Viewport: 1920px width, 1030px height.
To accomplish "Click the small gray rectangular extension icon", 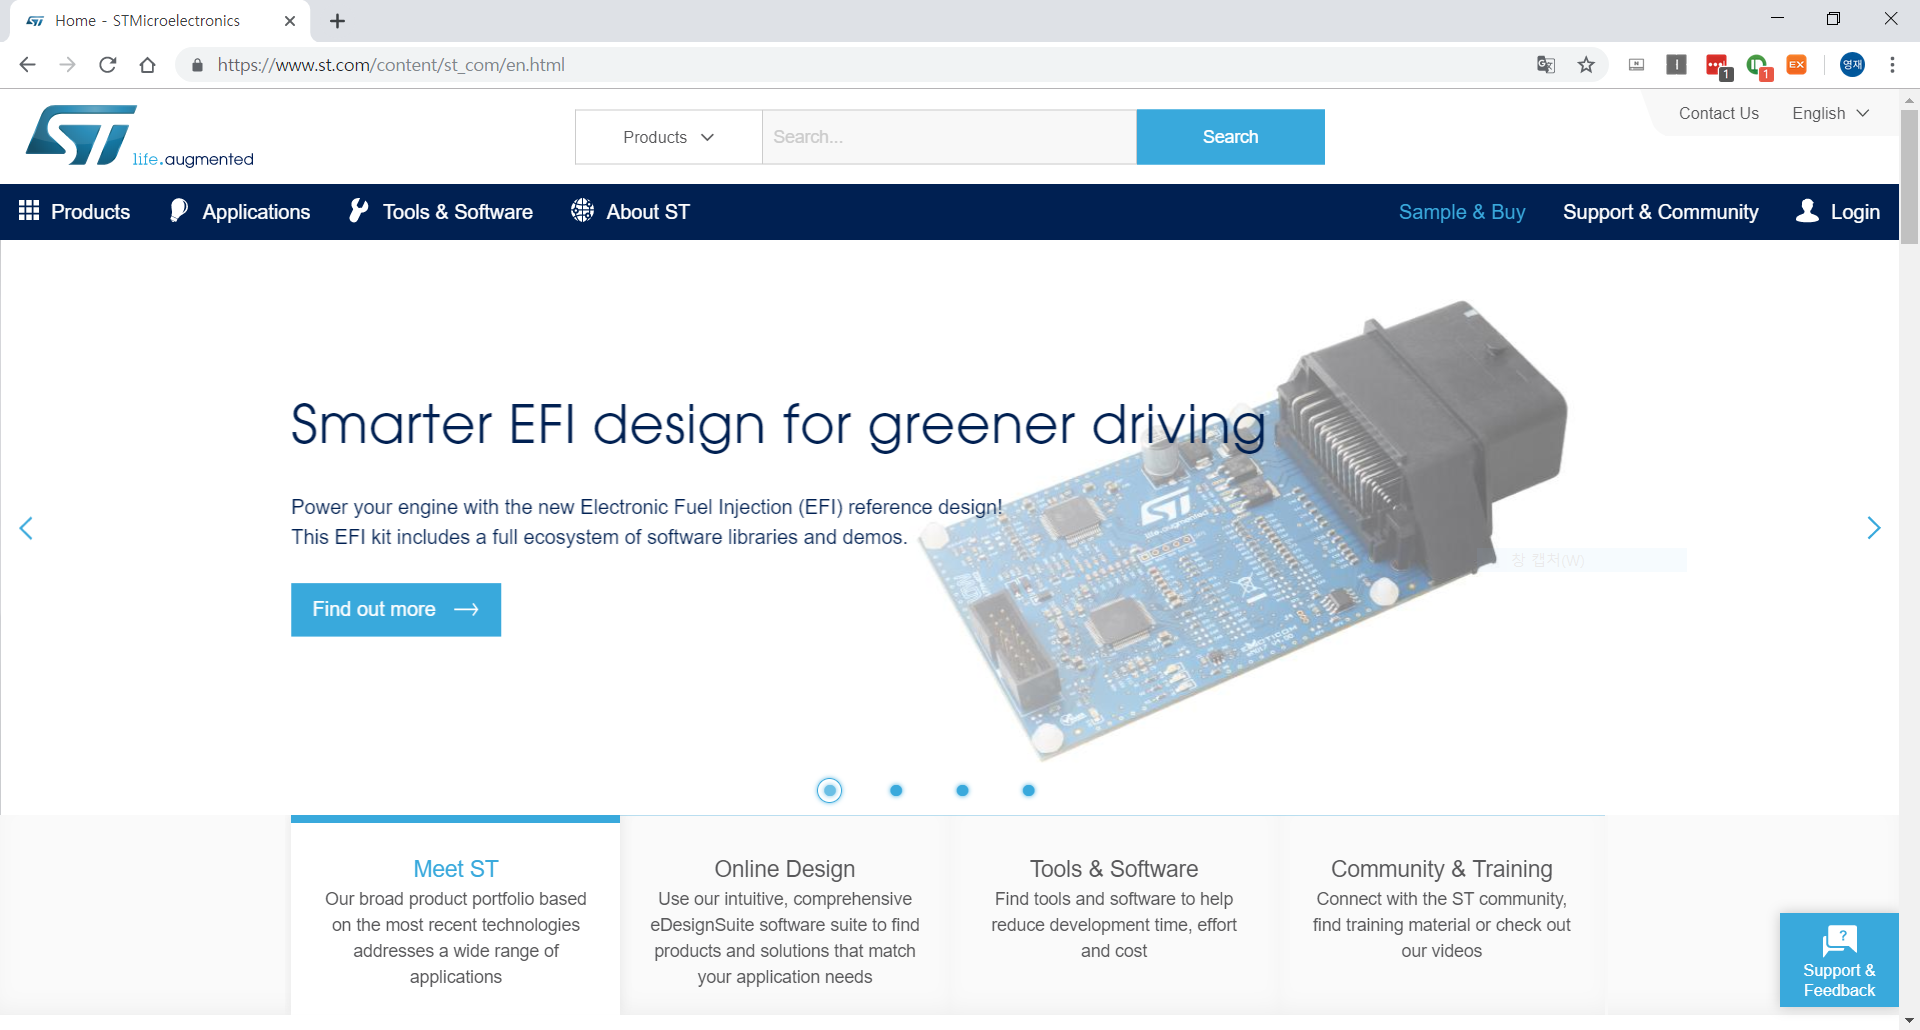I will (1636, 65).
